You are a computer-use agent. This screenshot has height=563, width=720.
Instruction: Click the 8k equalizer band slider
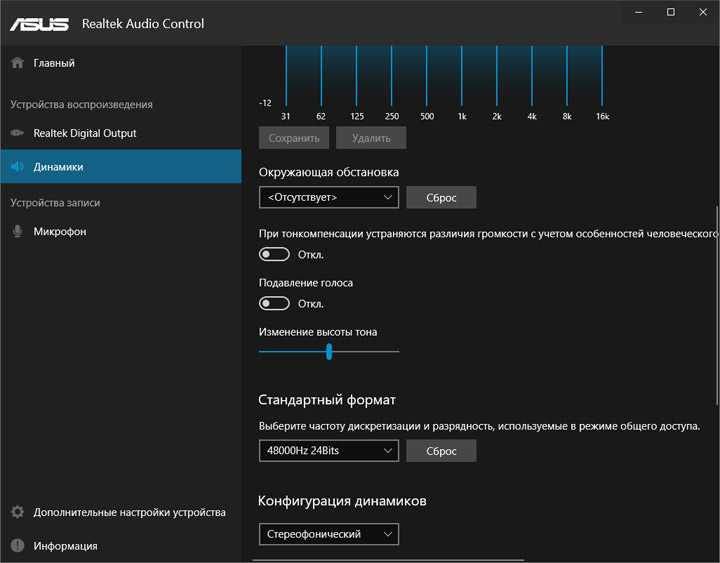[x=567, y=76]
